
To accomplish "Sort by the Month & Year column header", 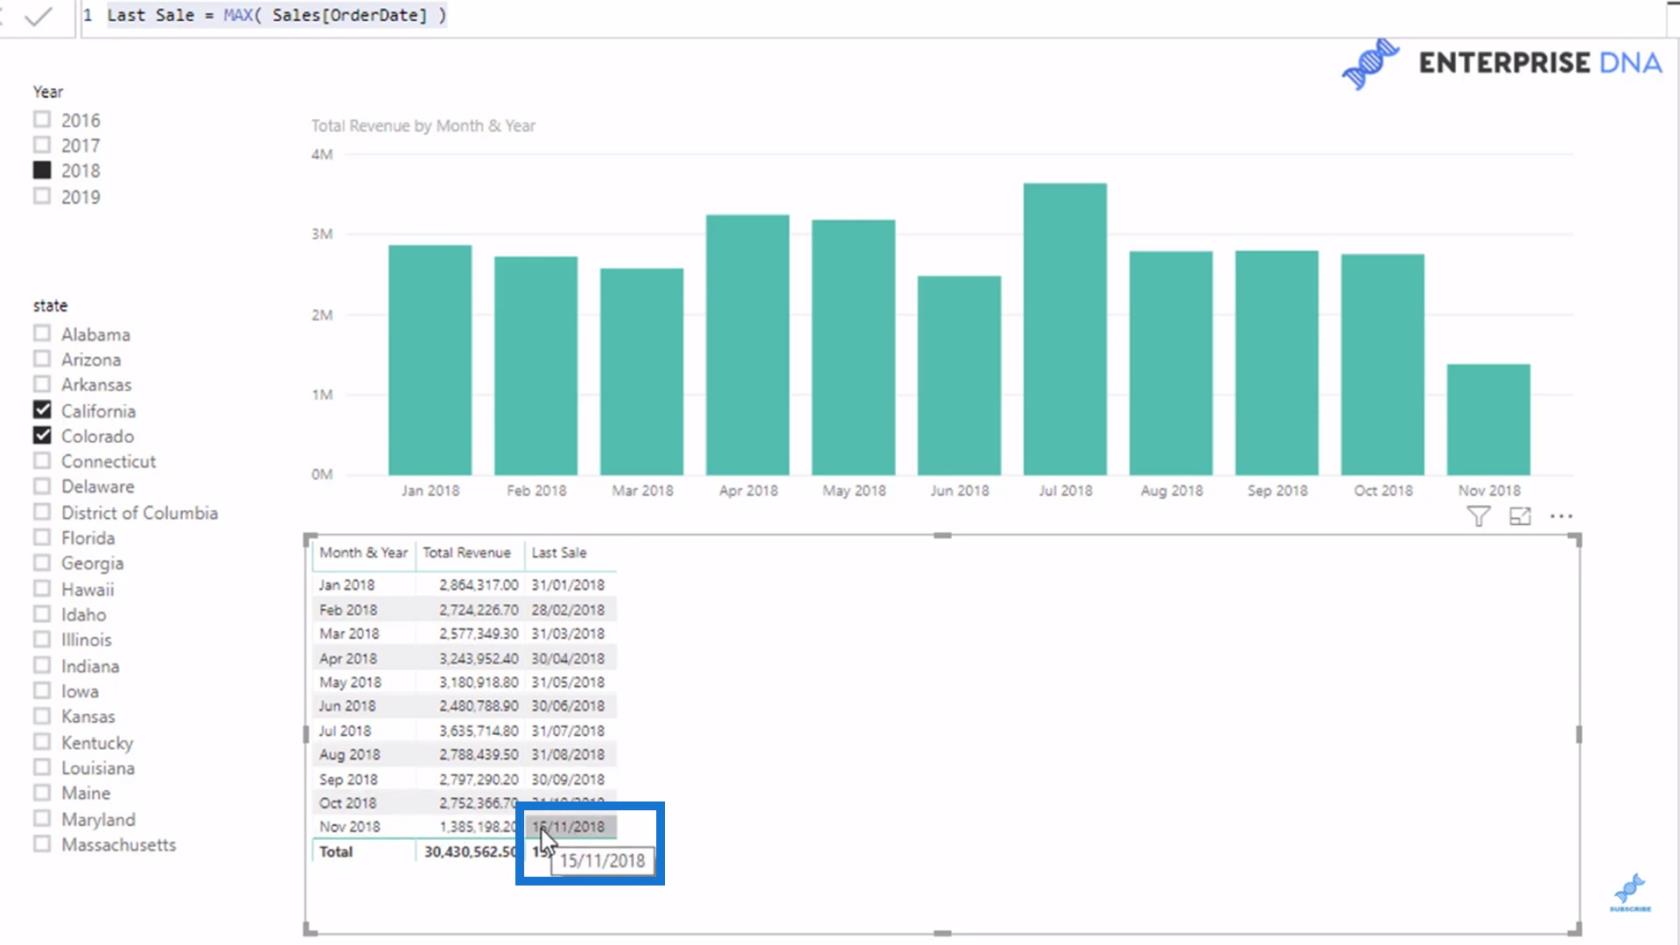I will coord(363,552).
